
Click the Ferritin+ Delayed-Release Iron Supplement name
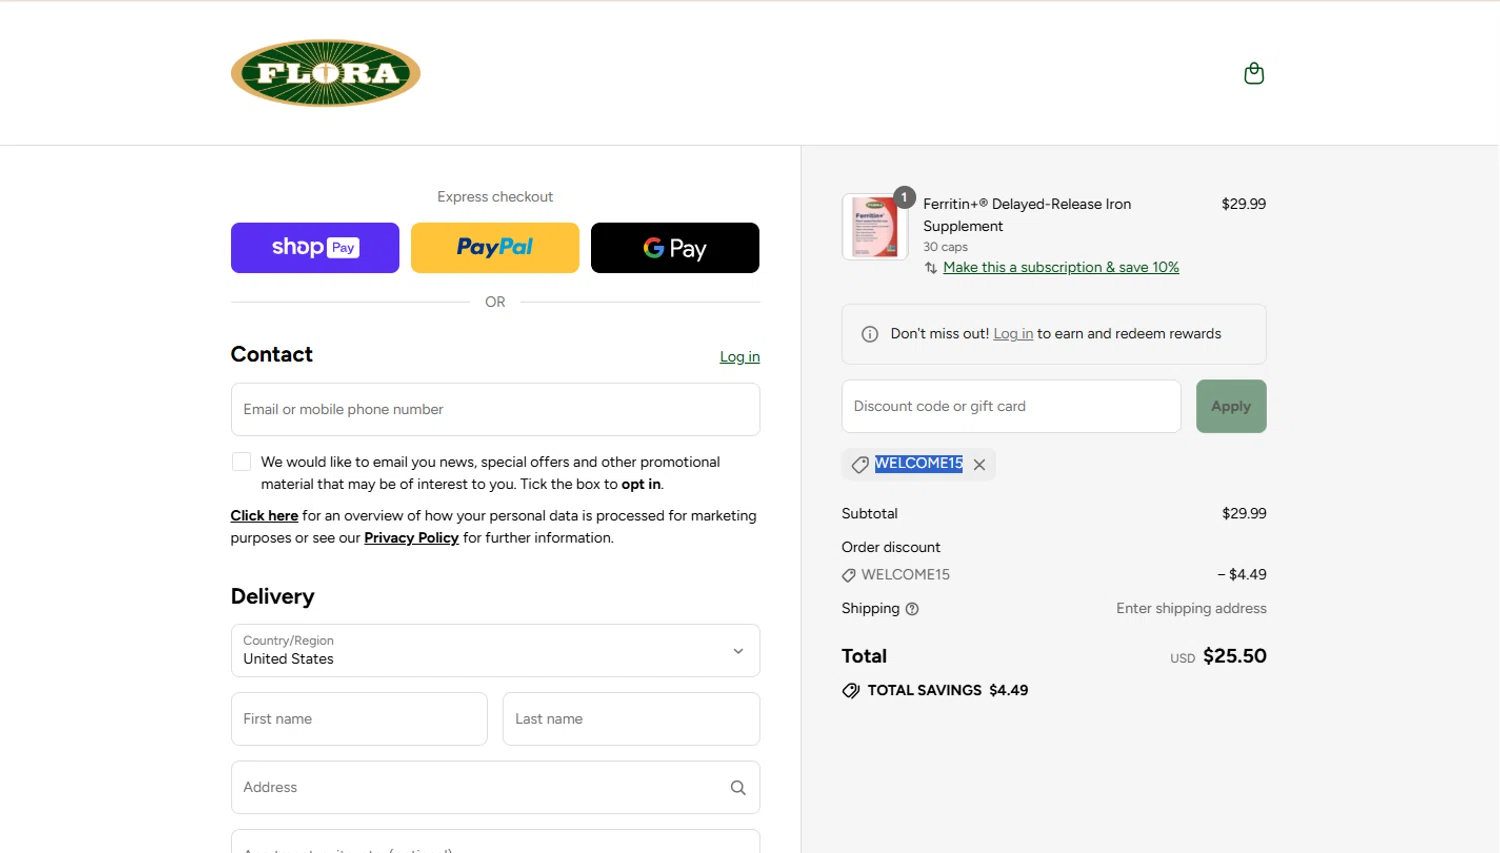pos(1027,215)
